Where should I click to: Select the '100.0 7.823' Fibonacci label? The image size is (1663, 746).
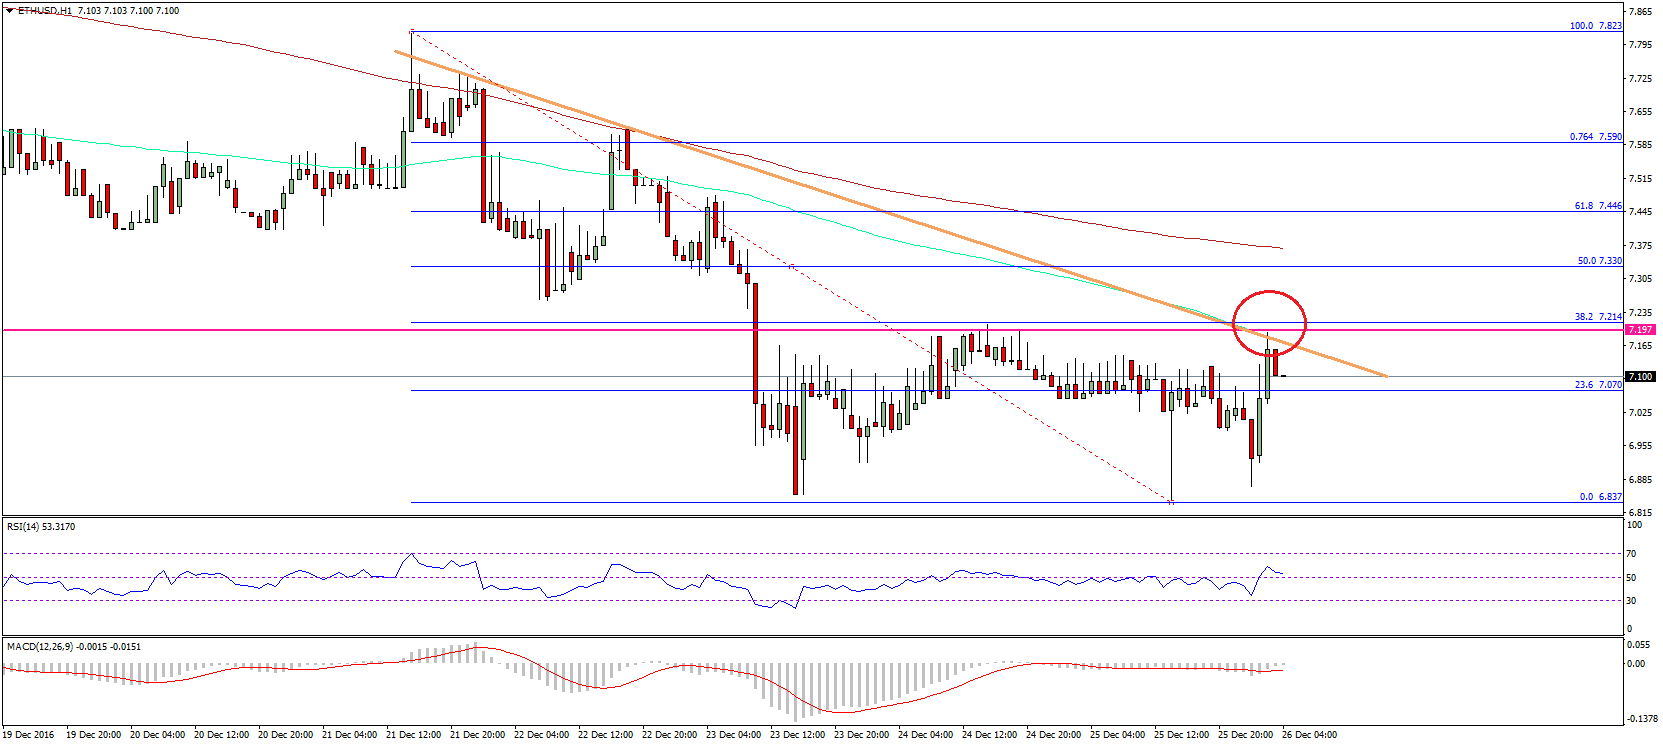1596,26
